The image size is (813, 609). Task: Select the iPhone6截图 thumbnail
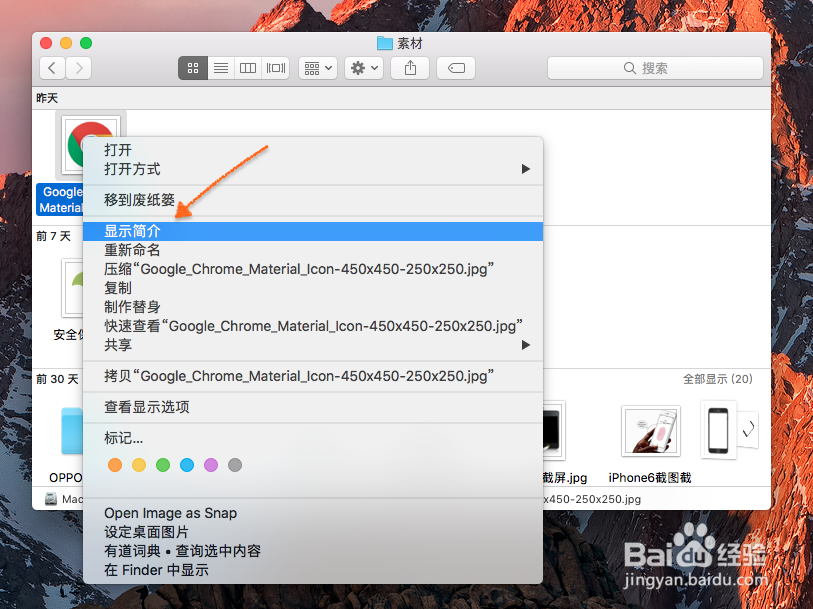pyautogui.click(x=650, y=430)
